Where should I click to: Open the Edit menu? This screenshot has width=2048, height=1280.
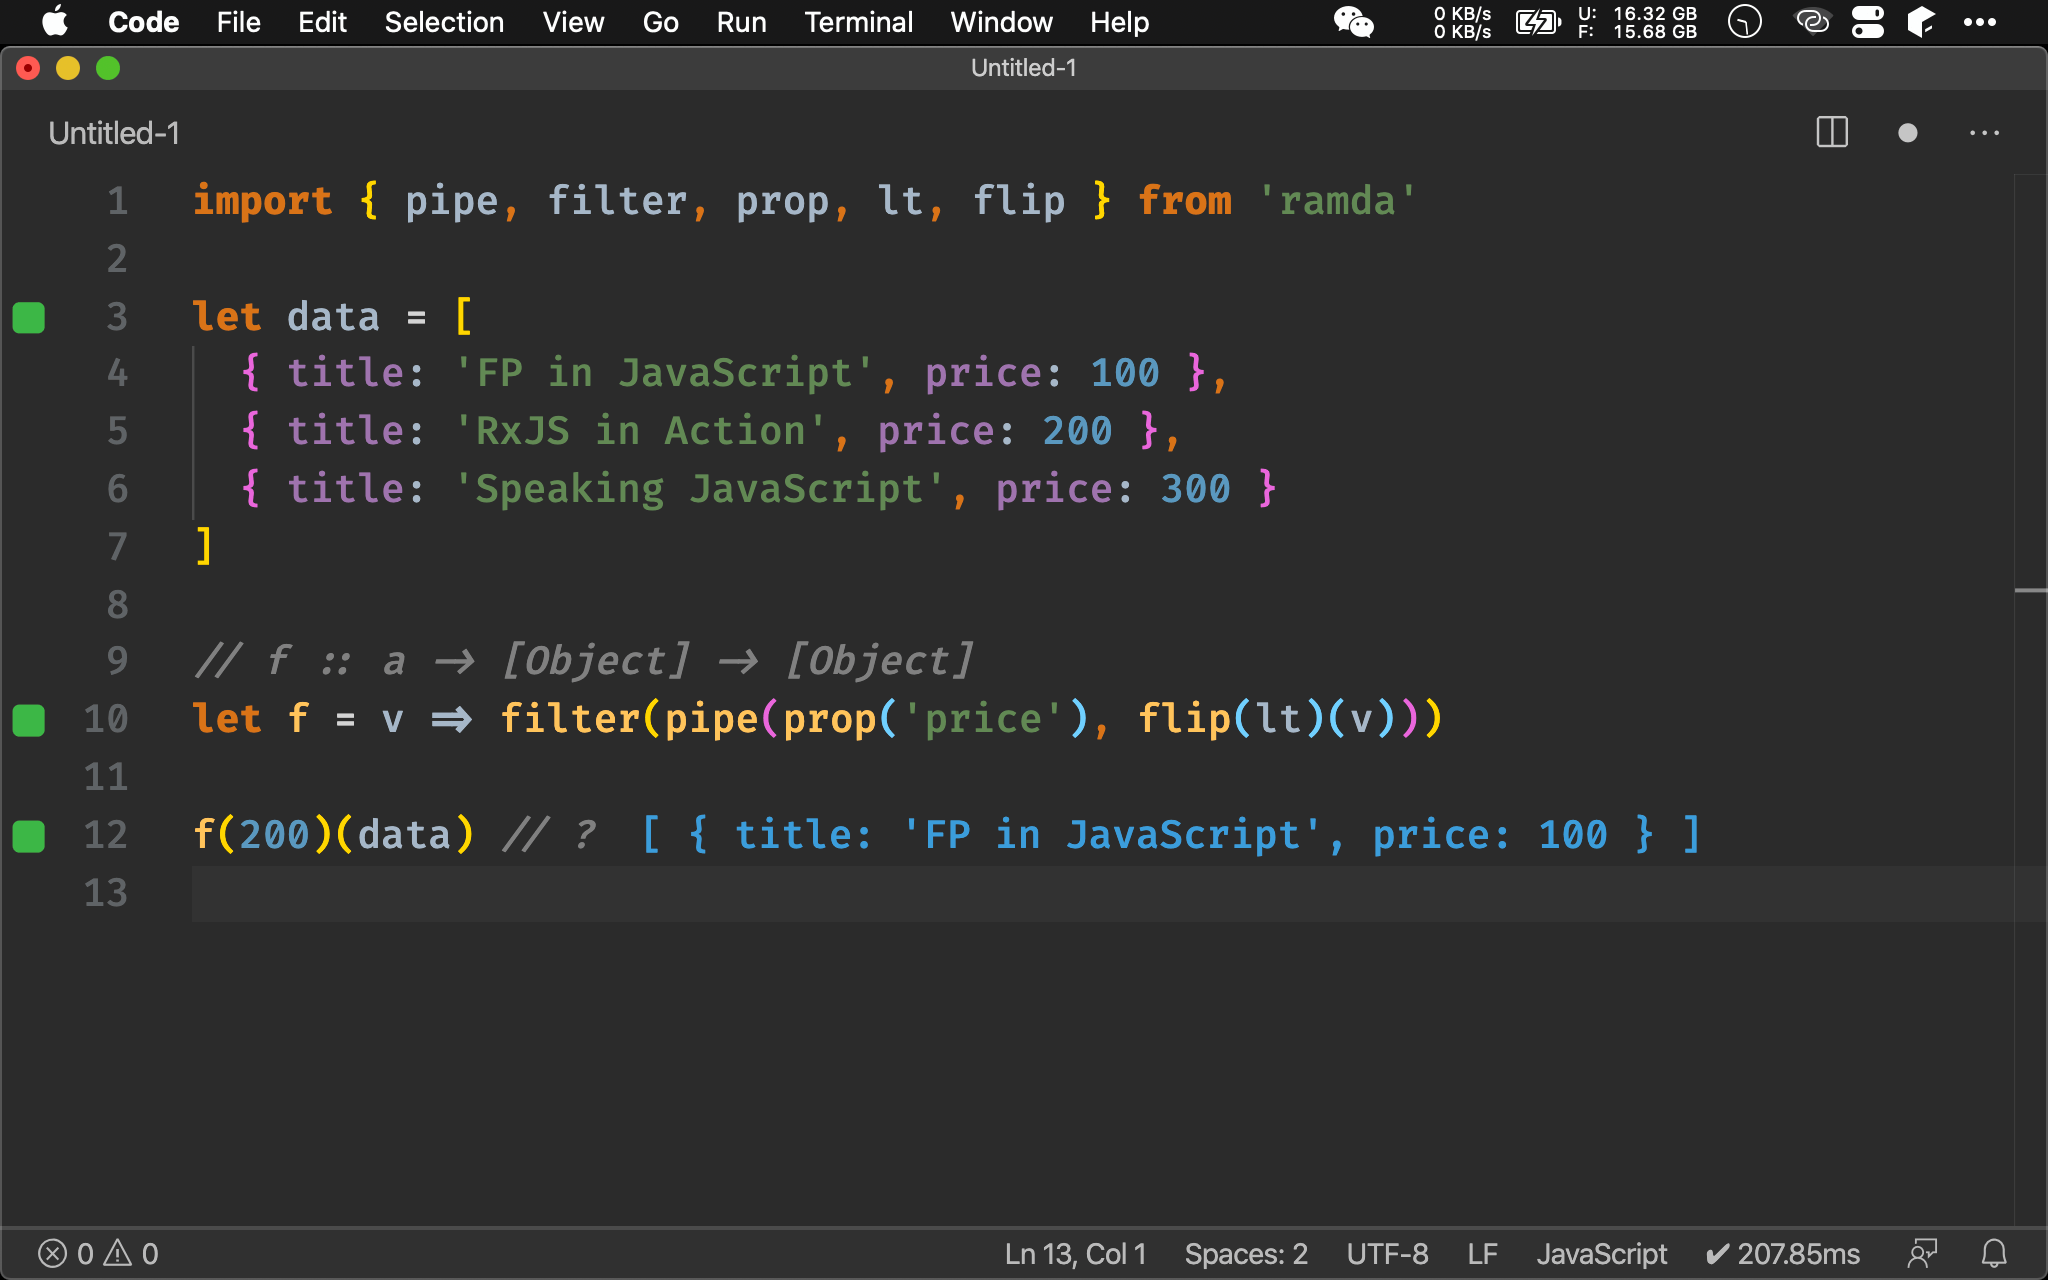click(322, 22)
